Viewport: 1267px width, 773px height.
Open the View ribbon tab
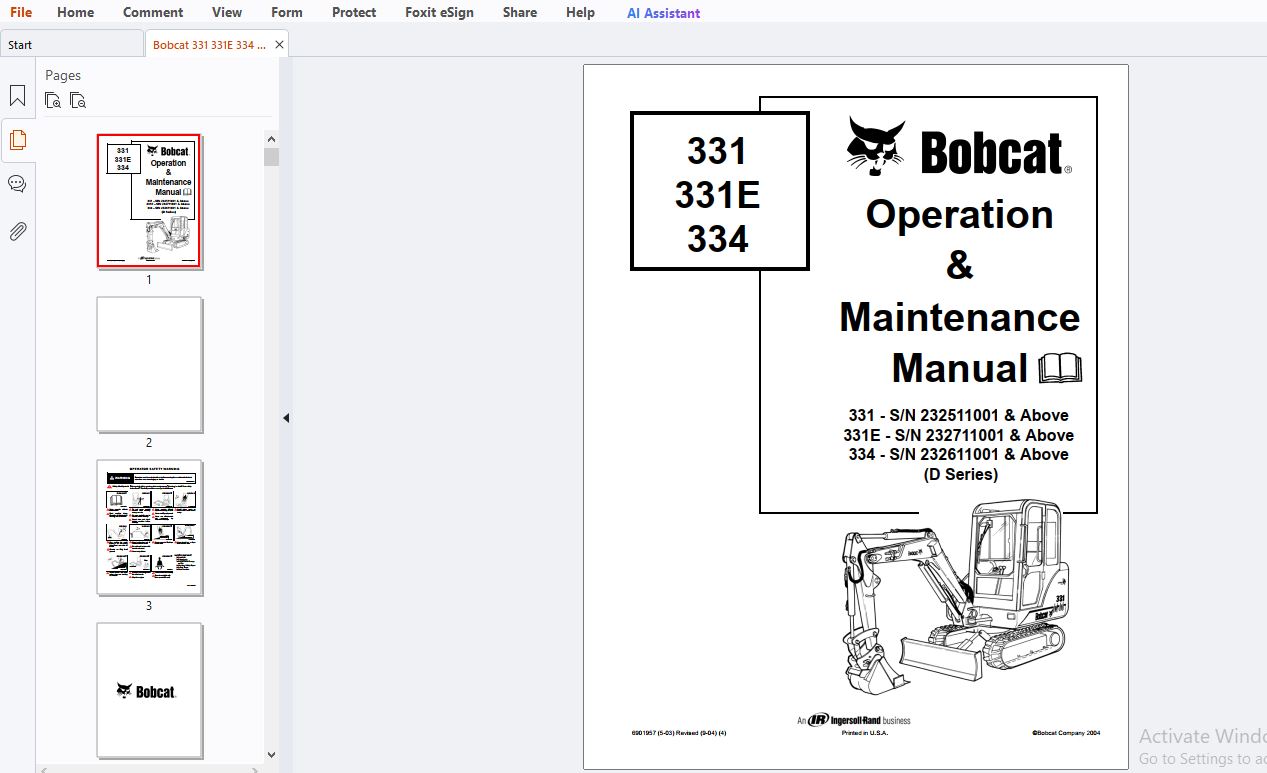pyautogui.click(x=227, y=12)
